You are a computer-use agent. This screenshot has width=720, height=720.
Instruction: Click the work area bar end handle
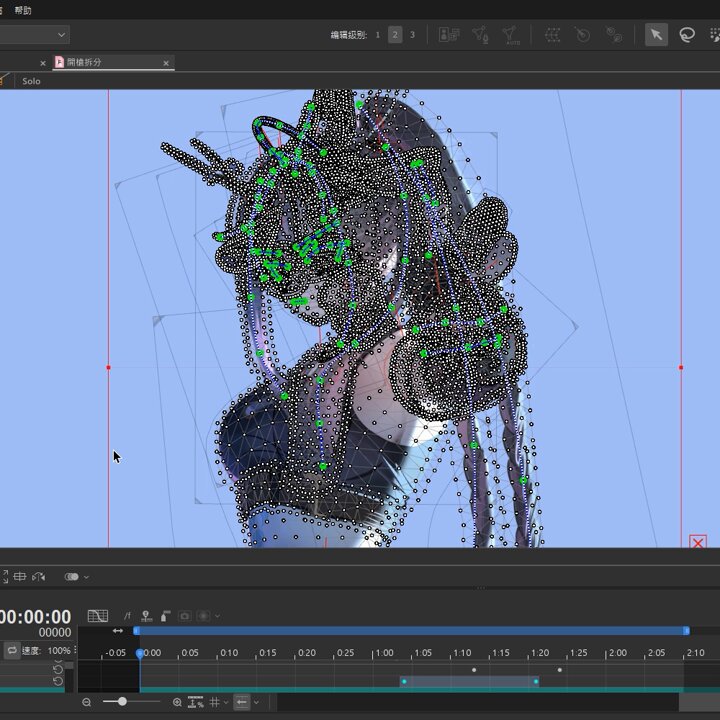pos(686,631)
